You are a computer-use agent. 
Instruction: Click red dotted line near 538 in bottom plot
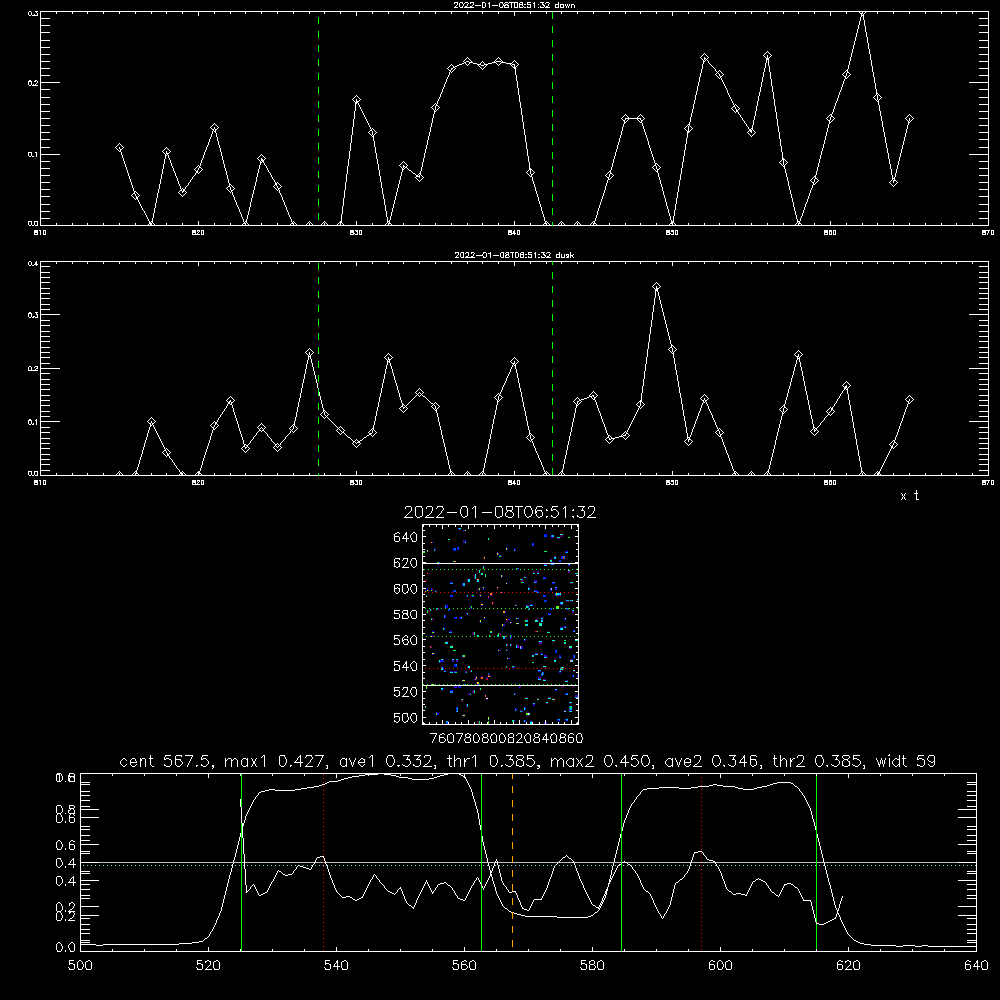(324, 862)
